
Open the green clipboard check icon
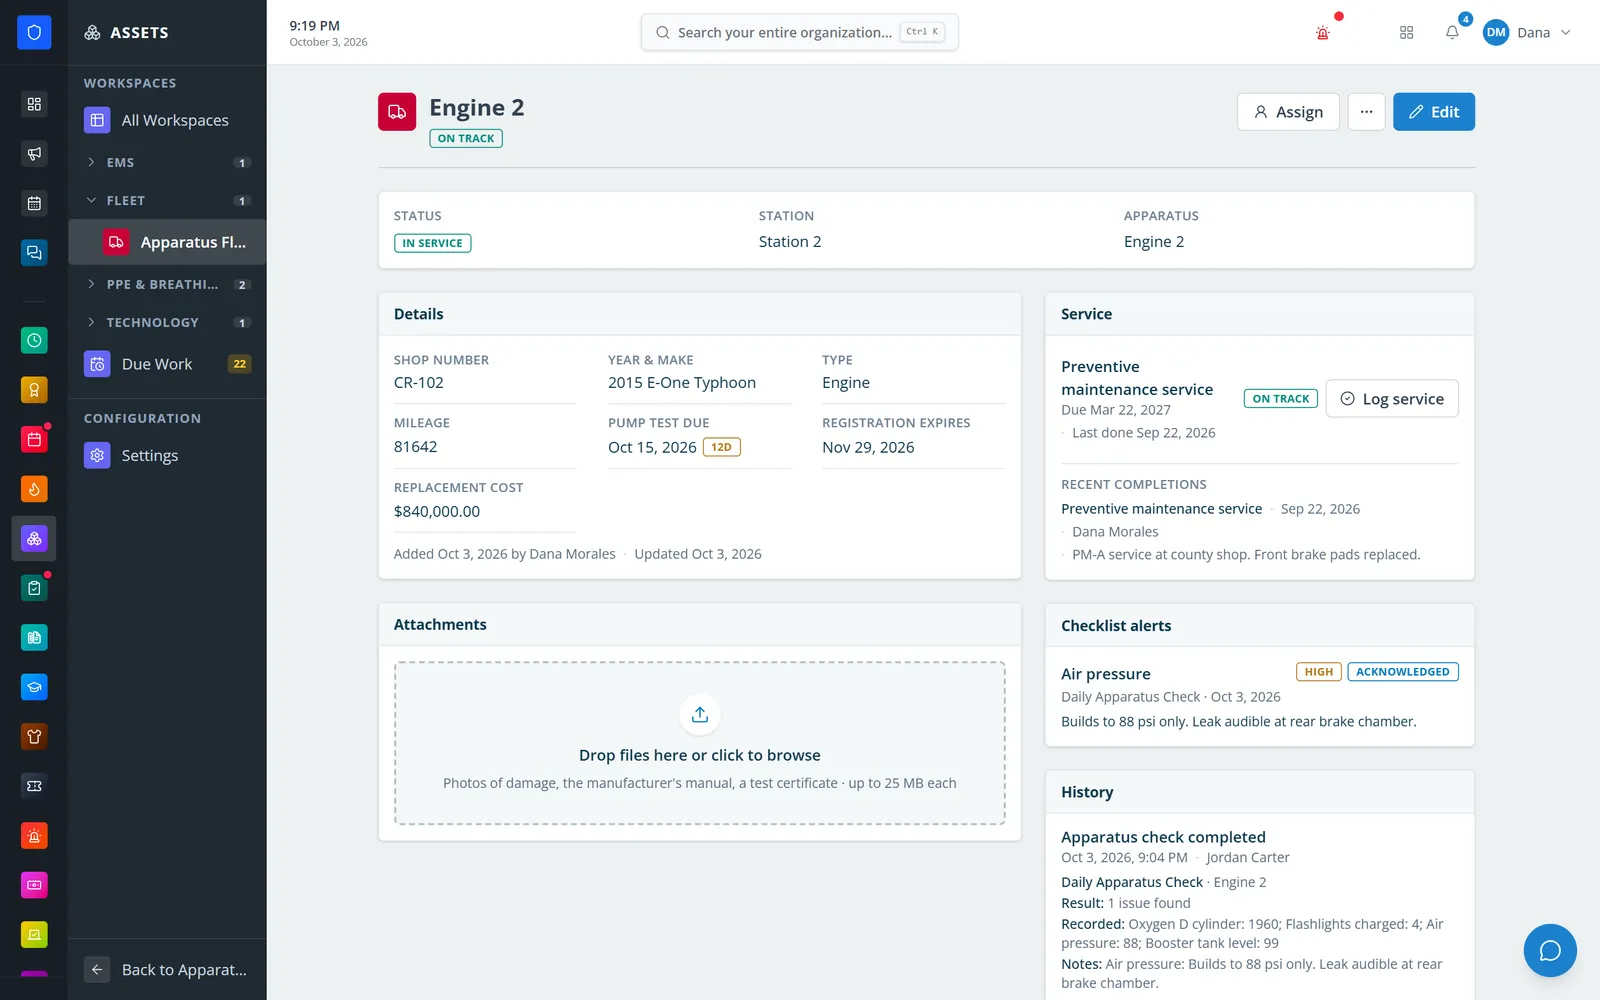[x=34, y=588]
